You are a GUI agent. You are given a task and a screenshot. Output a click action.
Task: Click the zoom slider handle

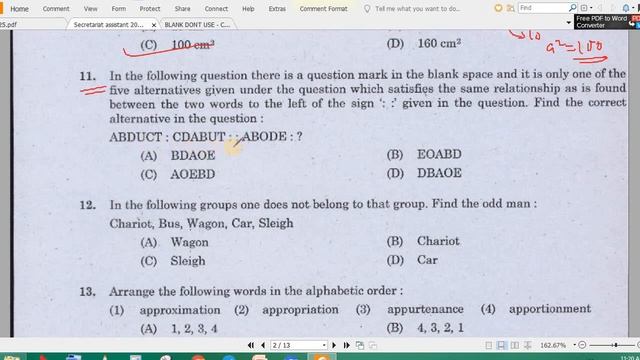(616, 345)
